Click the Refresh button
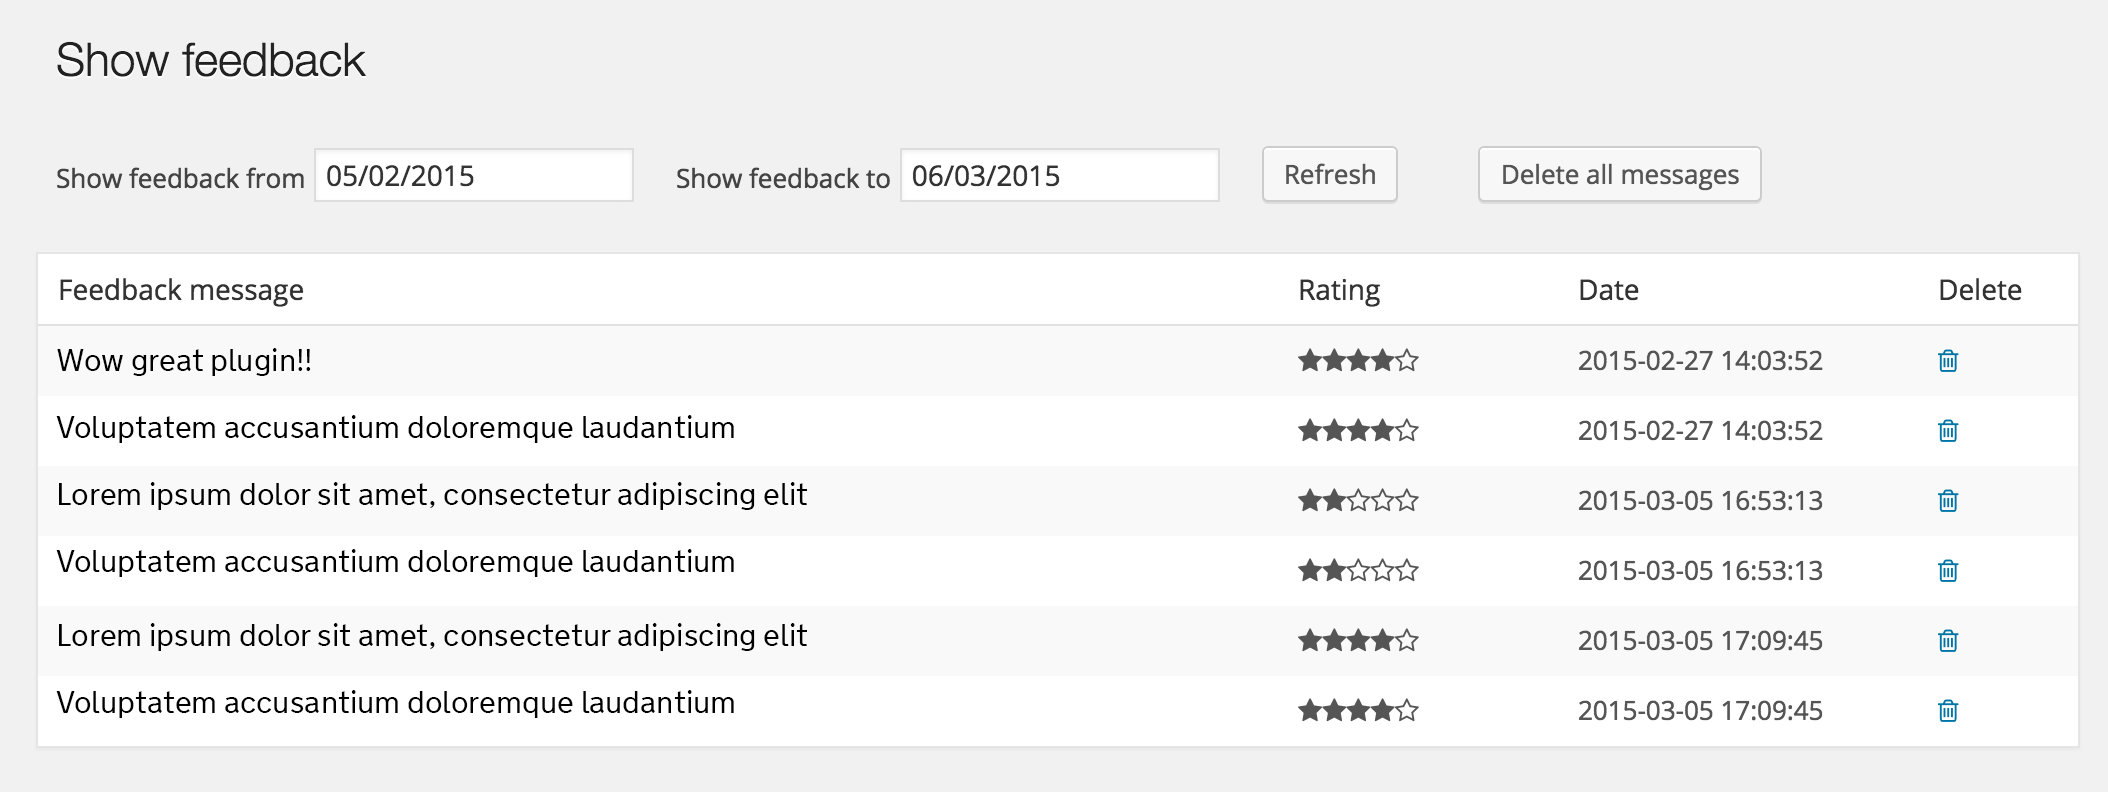This screenshot has height=792, width=2108. pyautogui.click(x=1329, y=175)
